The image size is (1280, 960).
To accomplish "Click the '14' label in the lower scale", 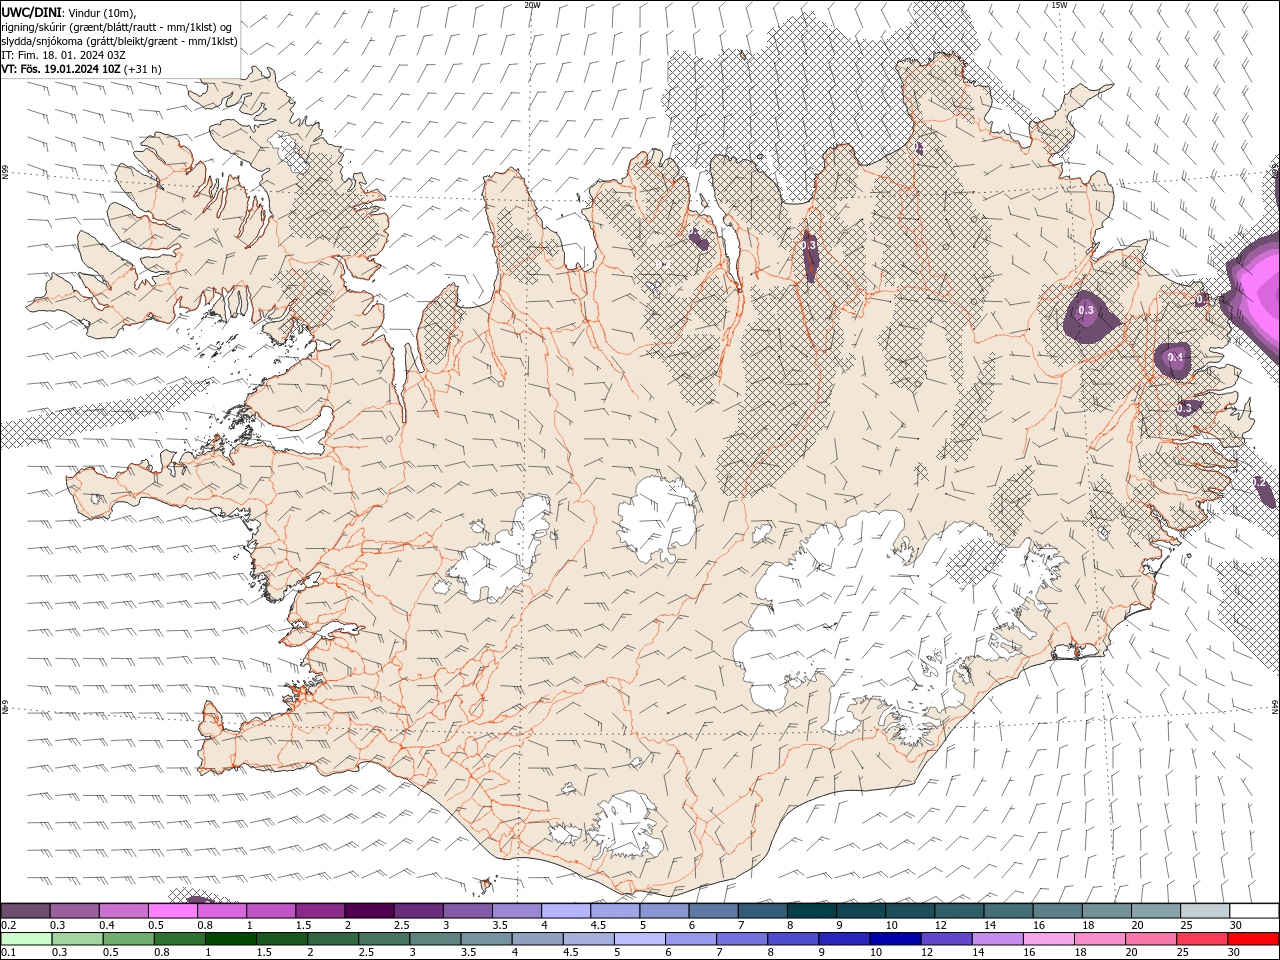I will click(x=978, y=953).
